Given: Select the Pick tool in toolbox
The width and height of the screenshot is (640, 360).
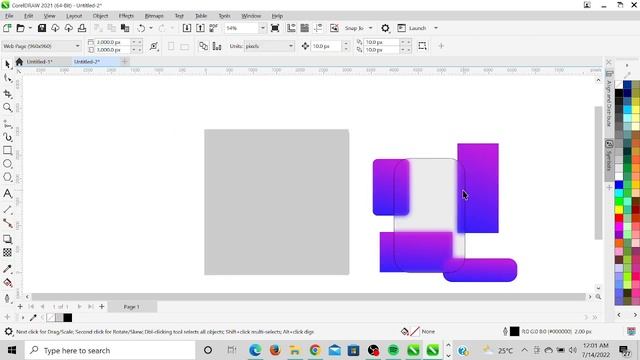Looking at the screenshot, I should pos(7,64).
